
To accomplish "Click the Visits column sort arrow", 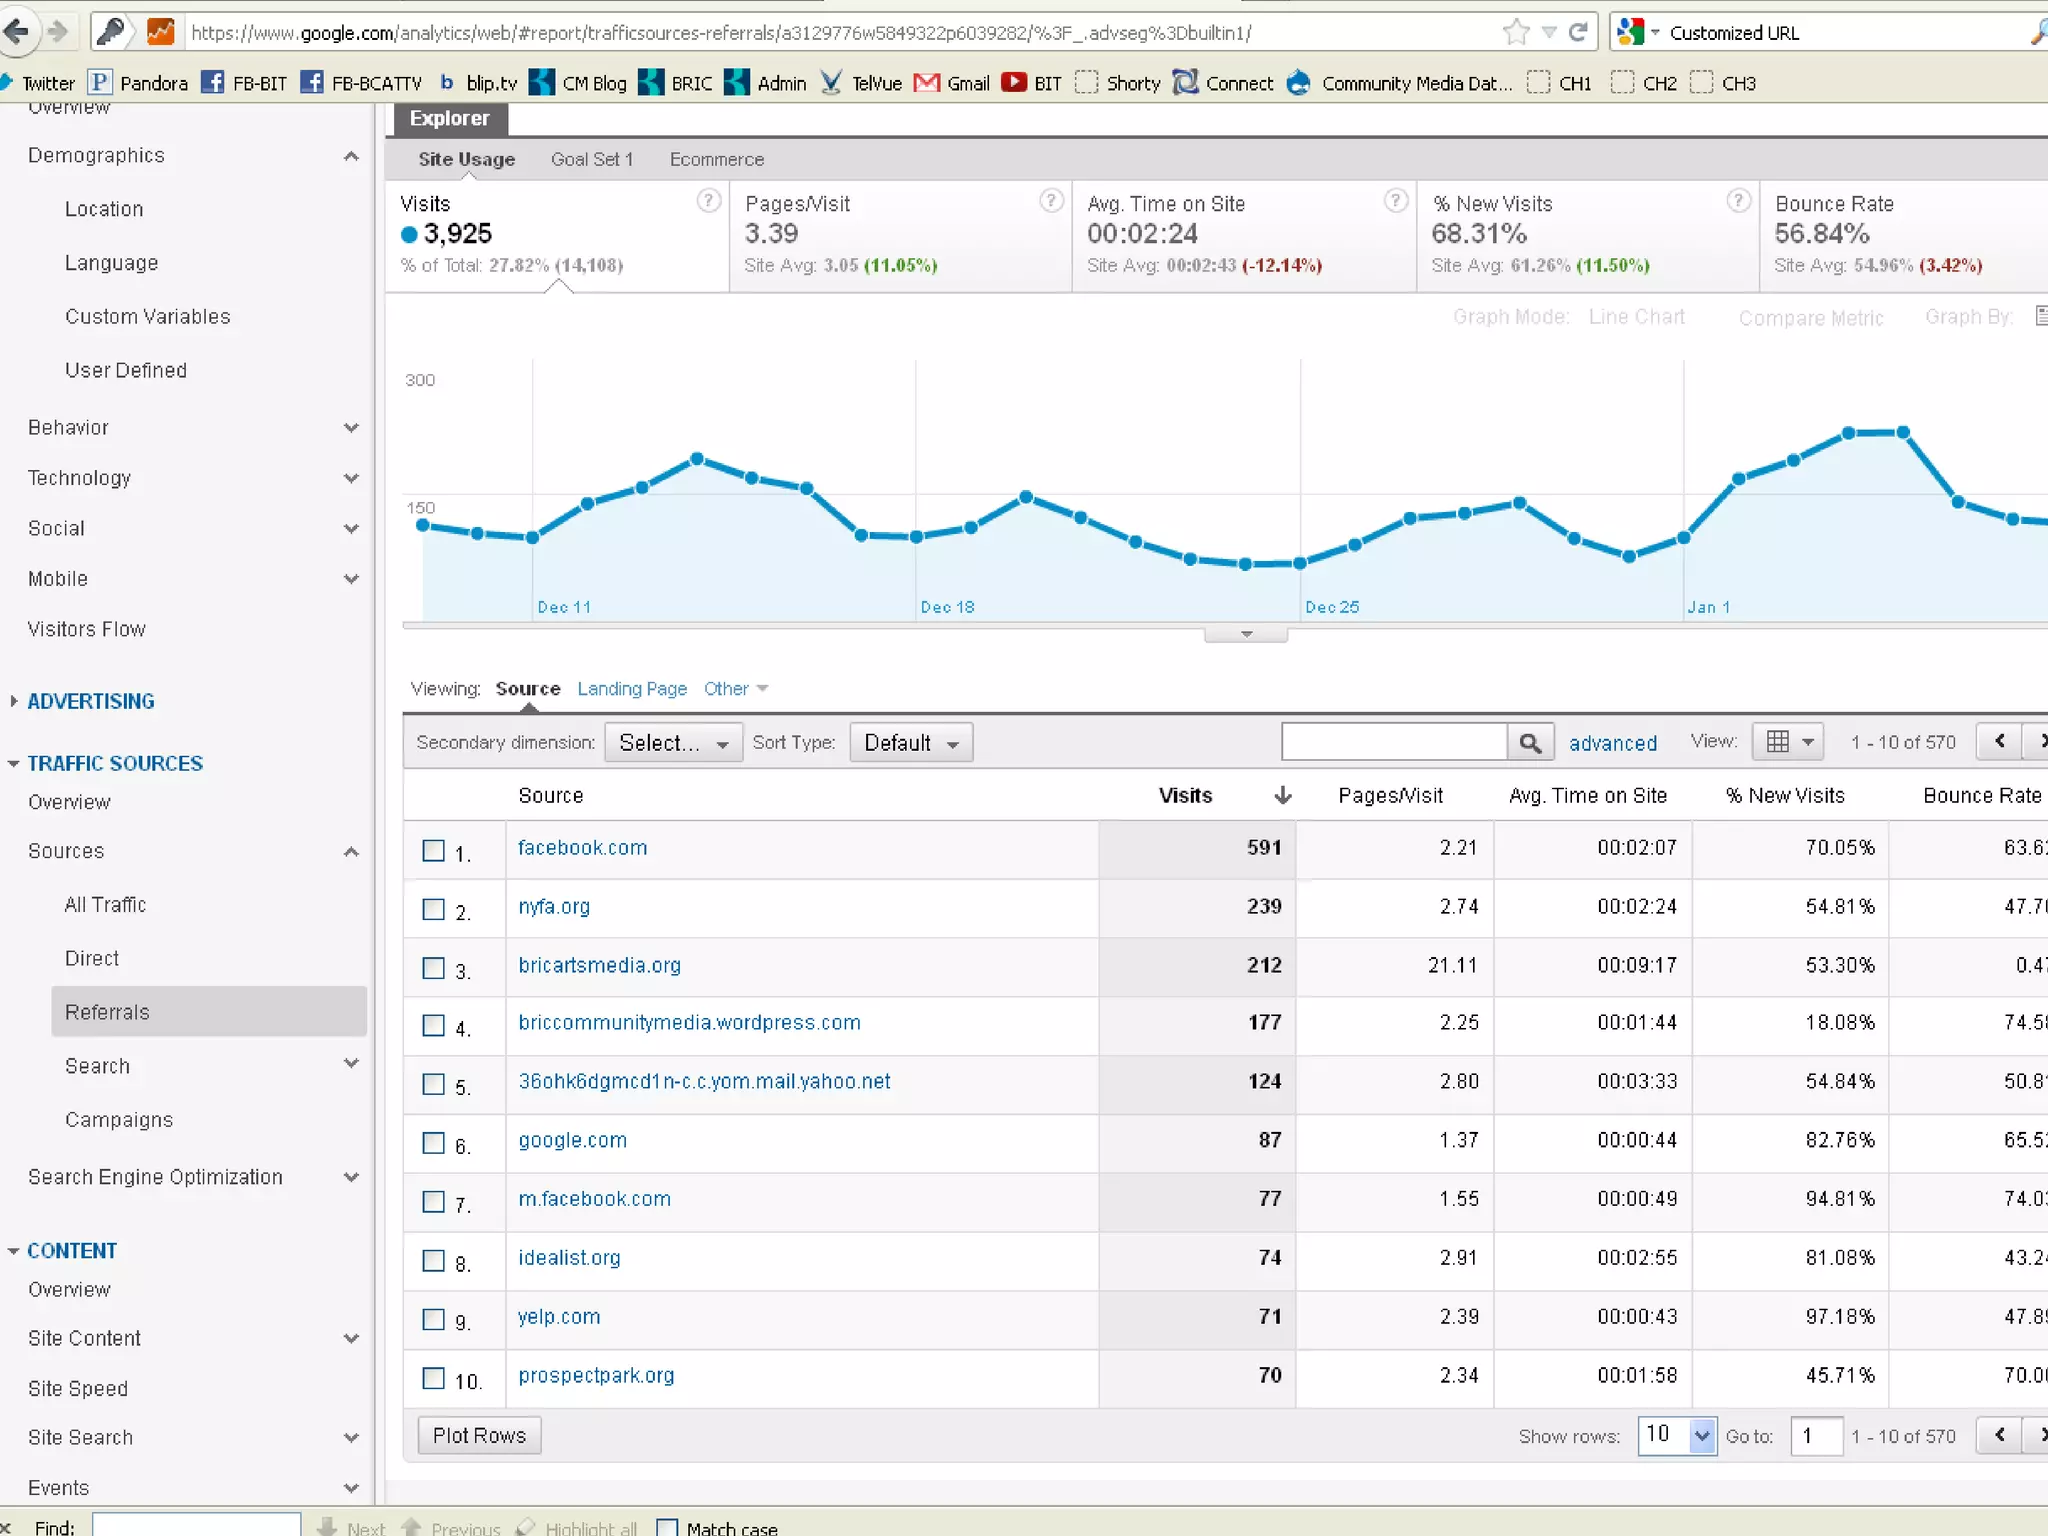I will [x=1283, y=795].
